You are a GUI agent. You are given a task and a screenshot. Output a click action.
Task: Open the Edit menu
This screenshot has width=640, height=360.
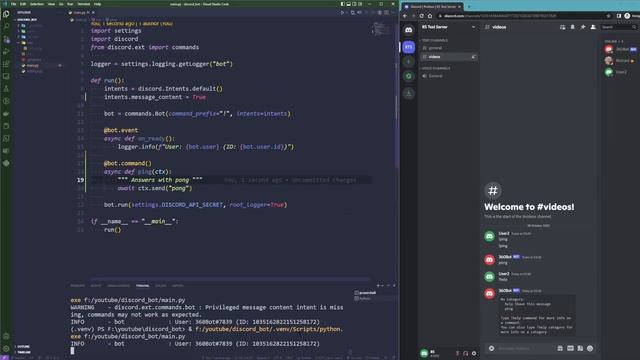(x=23, y=4)
